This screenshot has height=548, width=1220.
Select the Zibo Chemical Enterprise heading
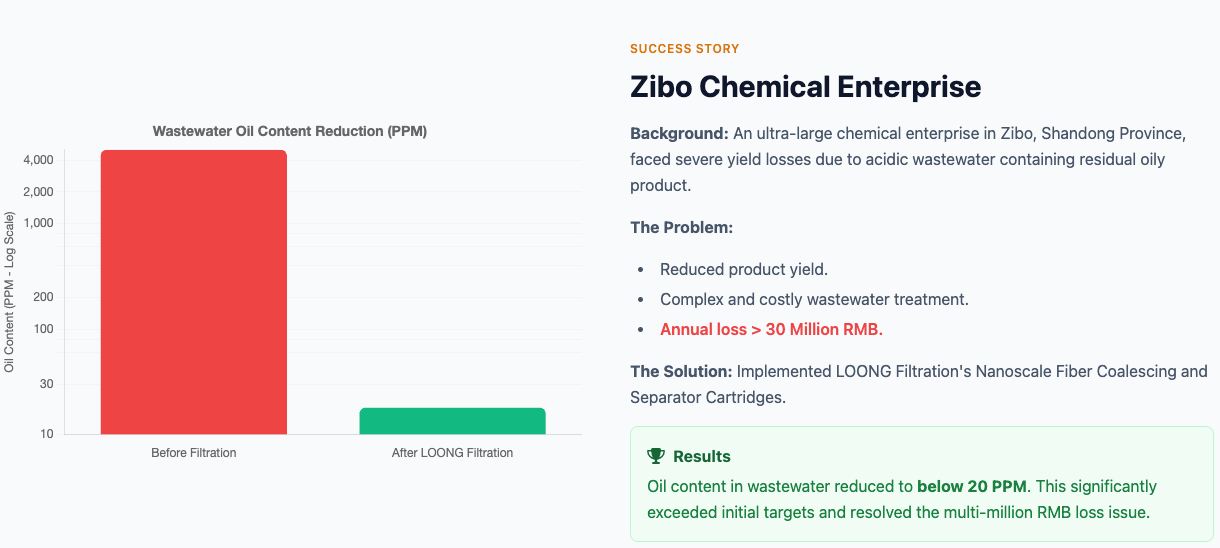805,86
